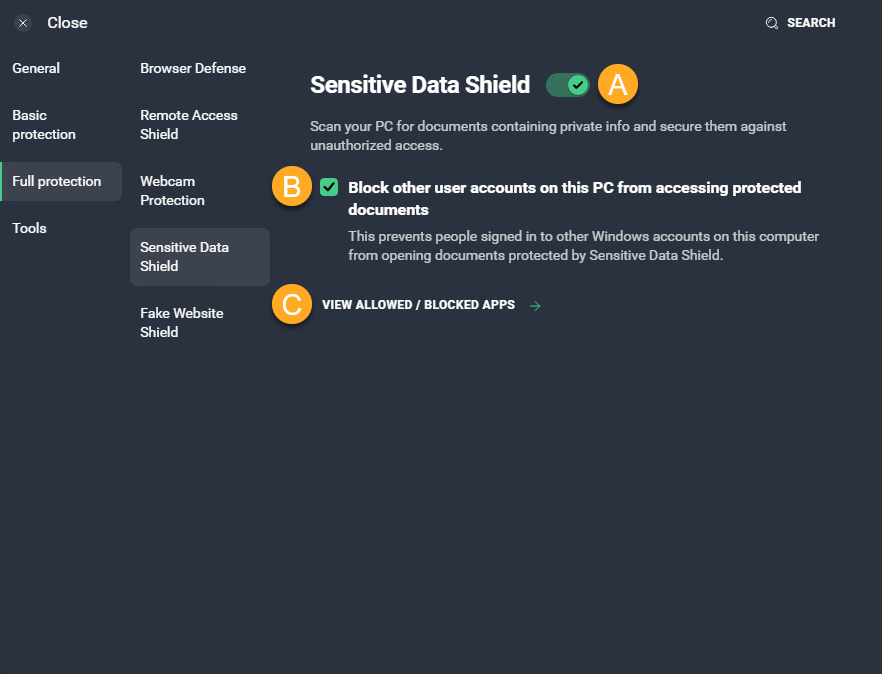Disable the Sensitive Data Shield toggle
This screenshot has width=882, height=674.
pyautogui.click(x=568, y=85)
